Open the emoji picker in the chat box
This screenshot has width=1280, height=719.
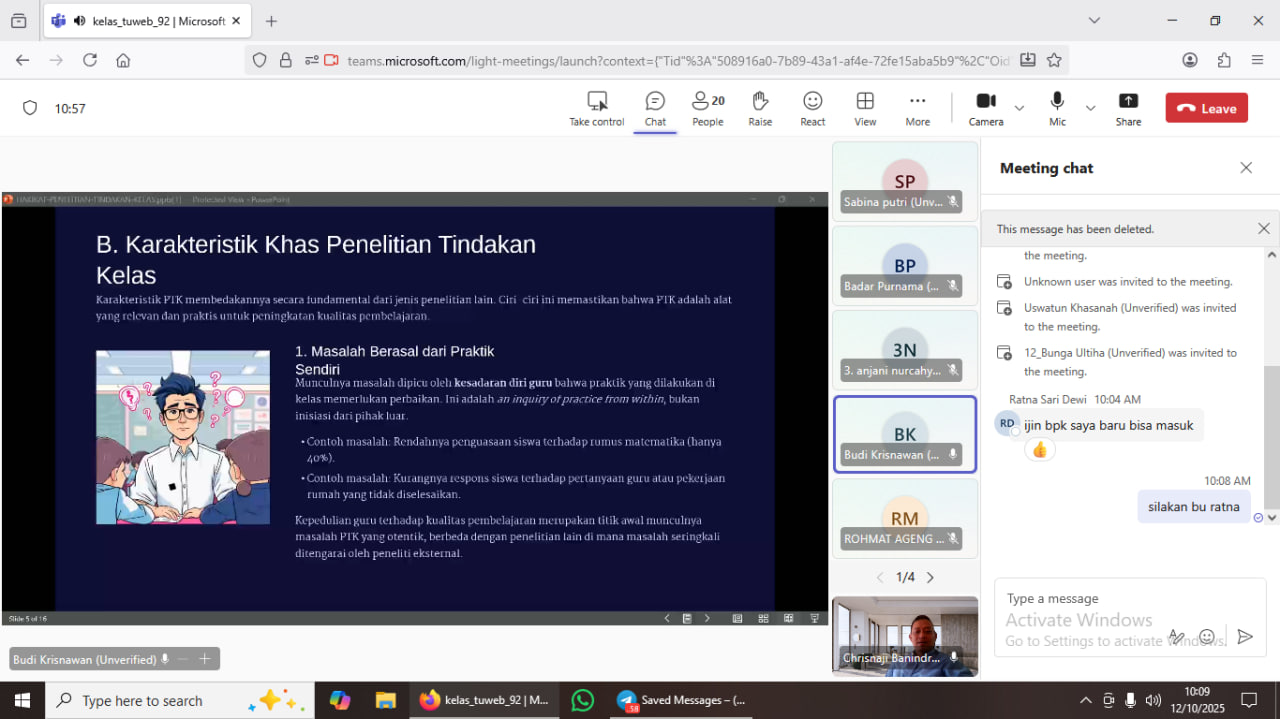pos(1208,637)
